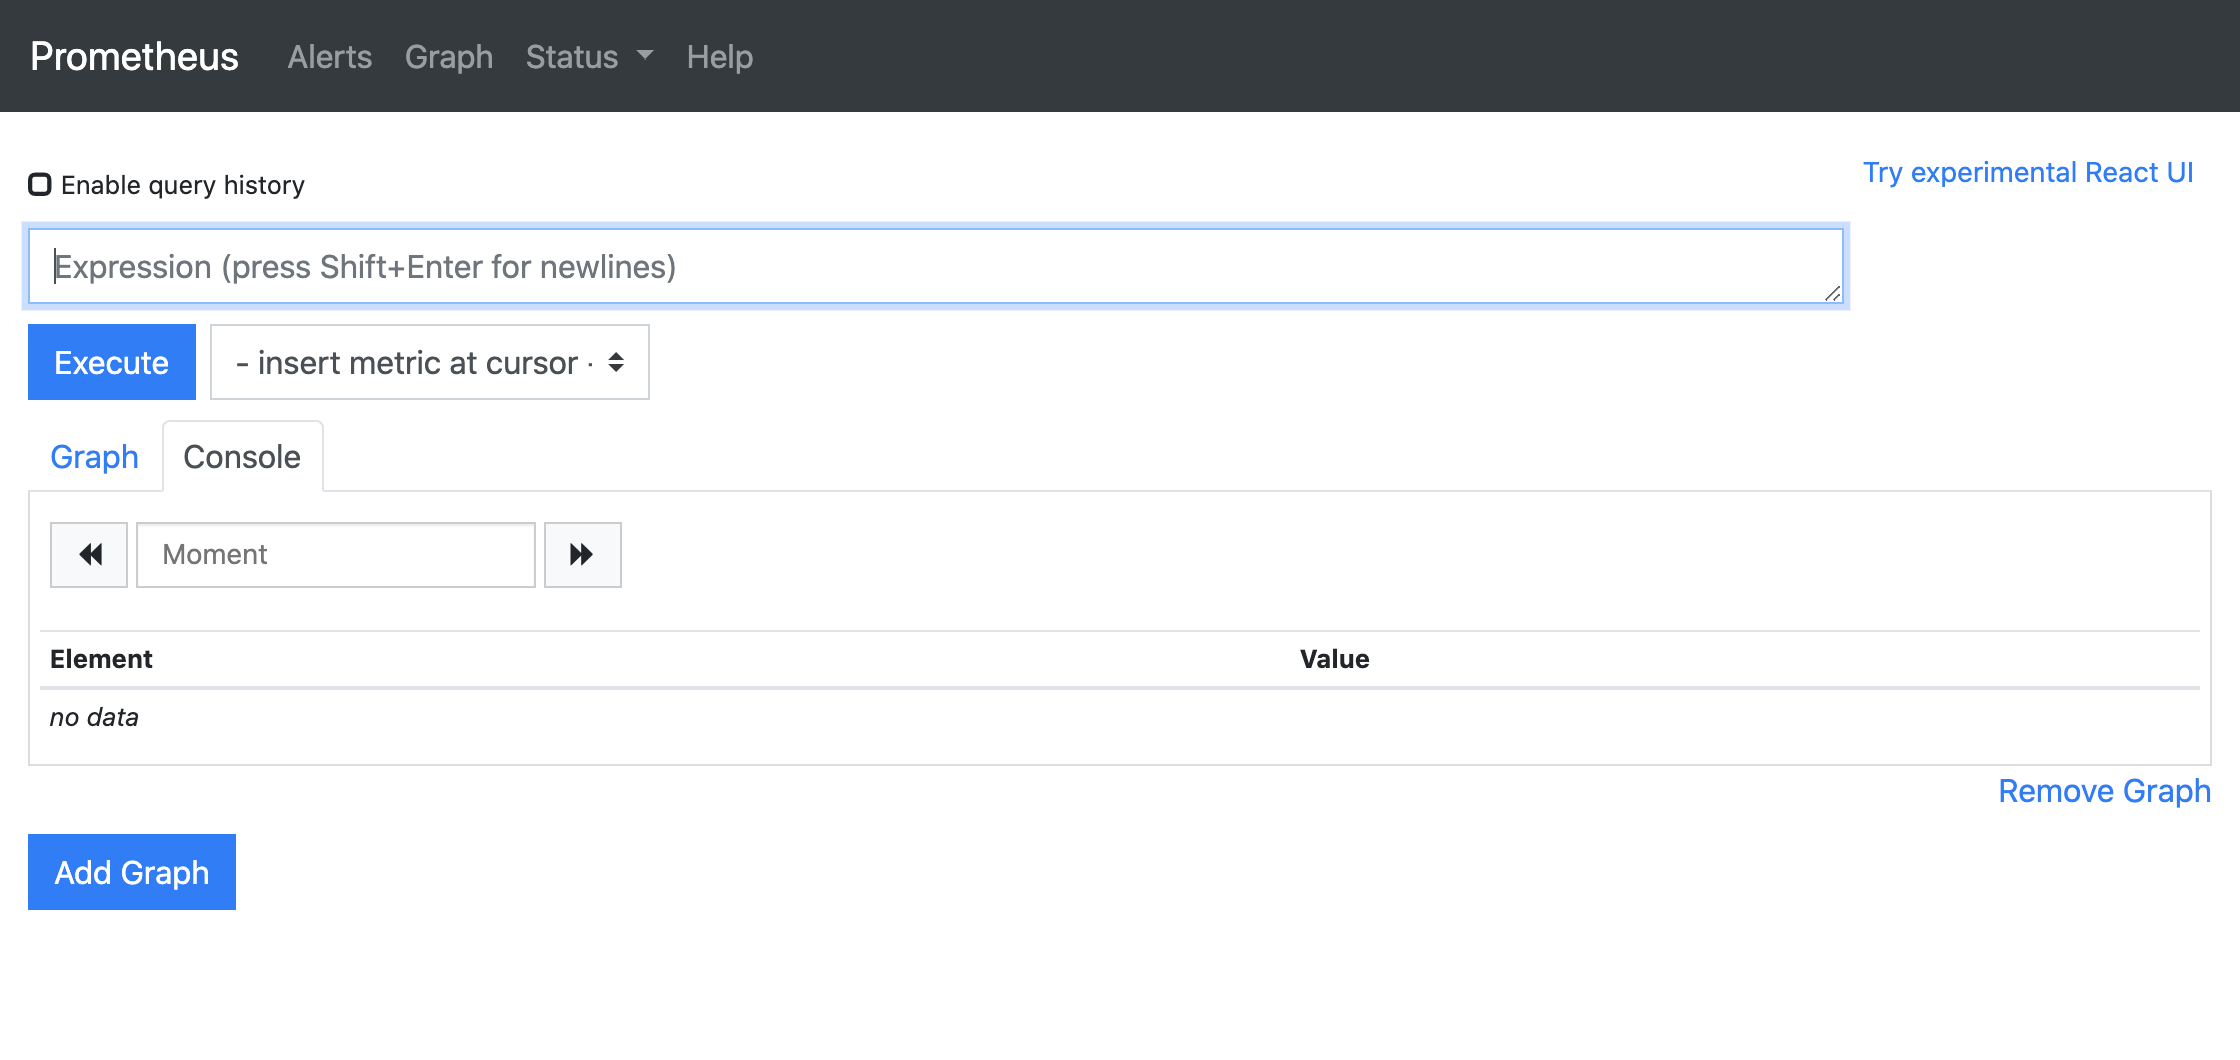Enable query history
2240x1060 pixels.
pos(40,183)
